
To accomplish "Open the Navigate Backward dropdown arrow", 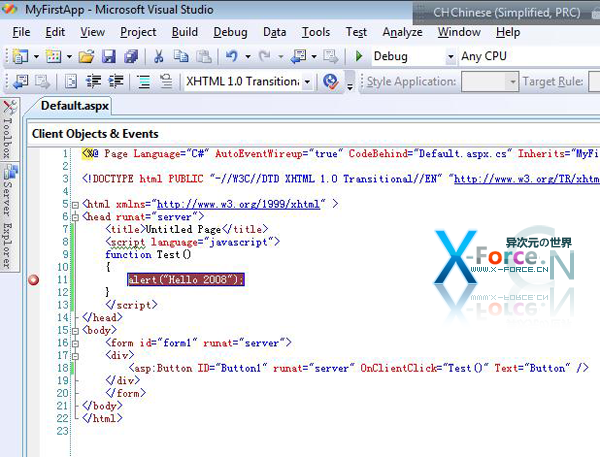I will pos(314,57).
